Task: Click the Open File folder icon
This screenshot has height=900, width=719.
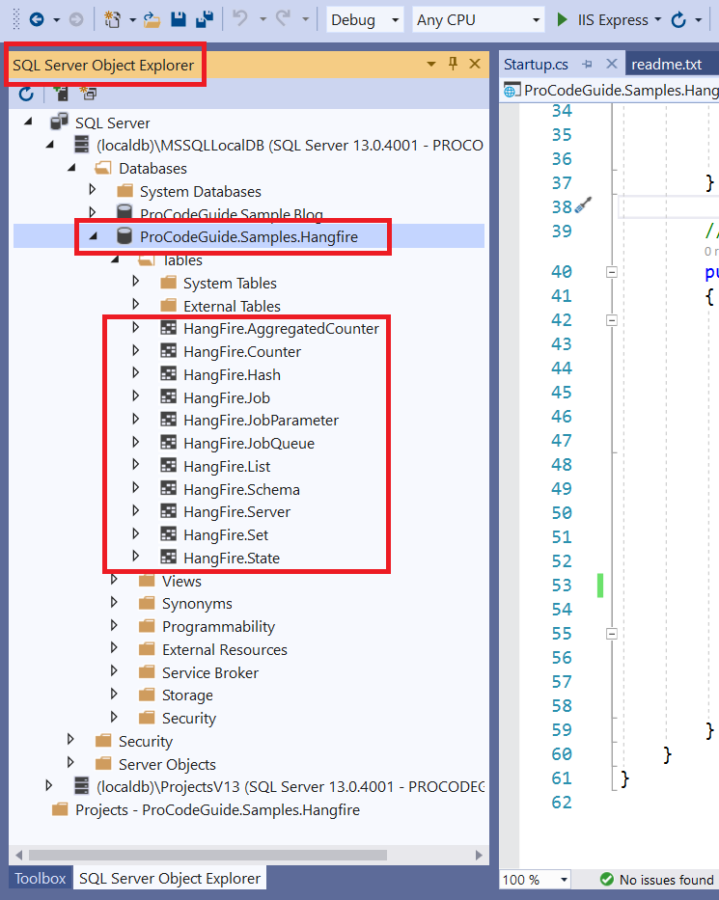Action: 151,20
